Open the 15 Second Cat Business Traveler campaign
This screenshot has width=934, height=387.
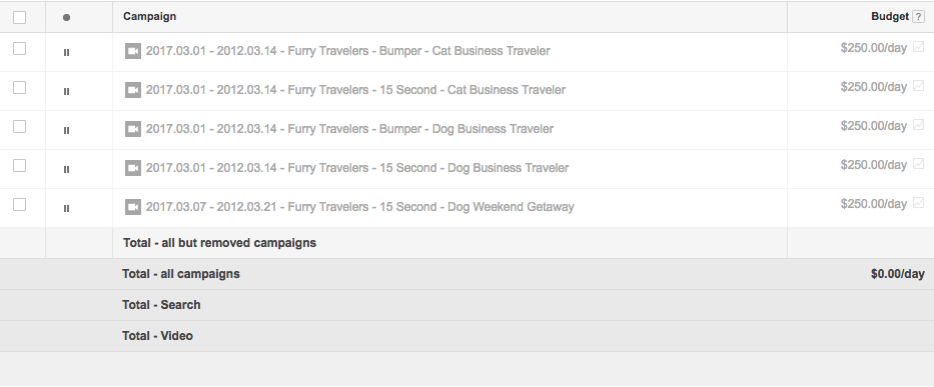(x=356, y=90)
